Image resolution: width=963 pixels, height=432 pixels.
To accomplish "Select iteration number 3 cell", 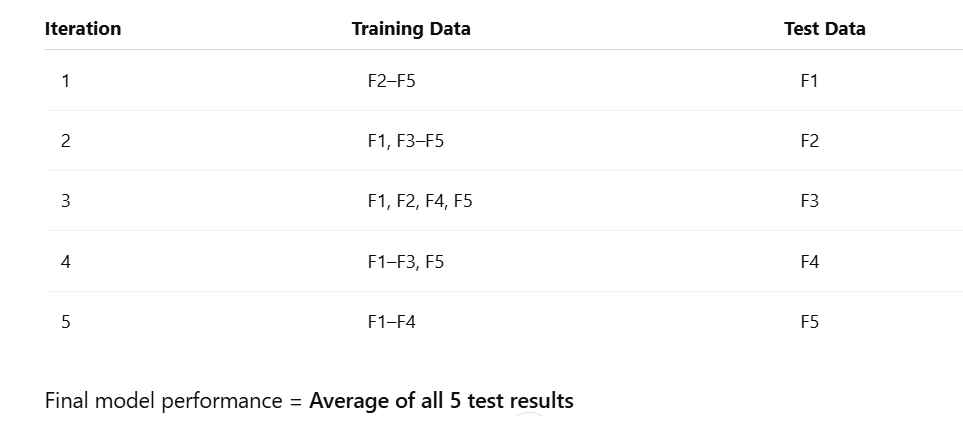I will click(65, 201).
